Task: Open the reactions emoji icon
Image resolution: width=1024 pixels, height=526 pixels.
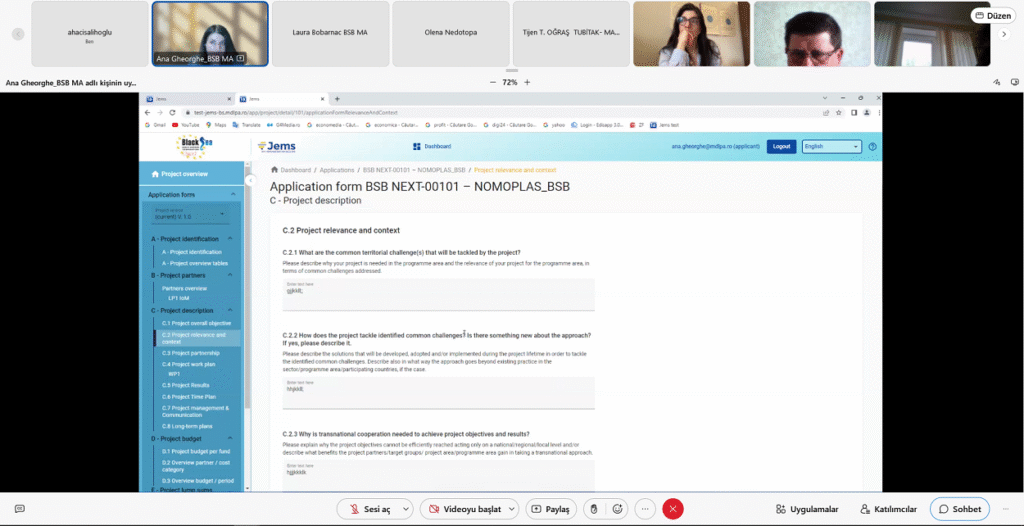Action: pos(618,509)
